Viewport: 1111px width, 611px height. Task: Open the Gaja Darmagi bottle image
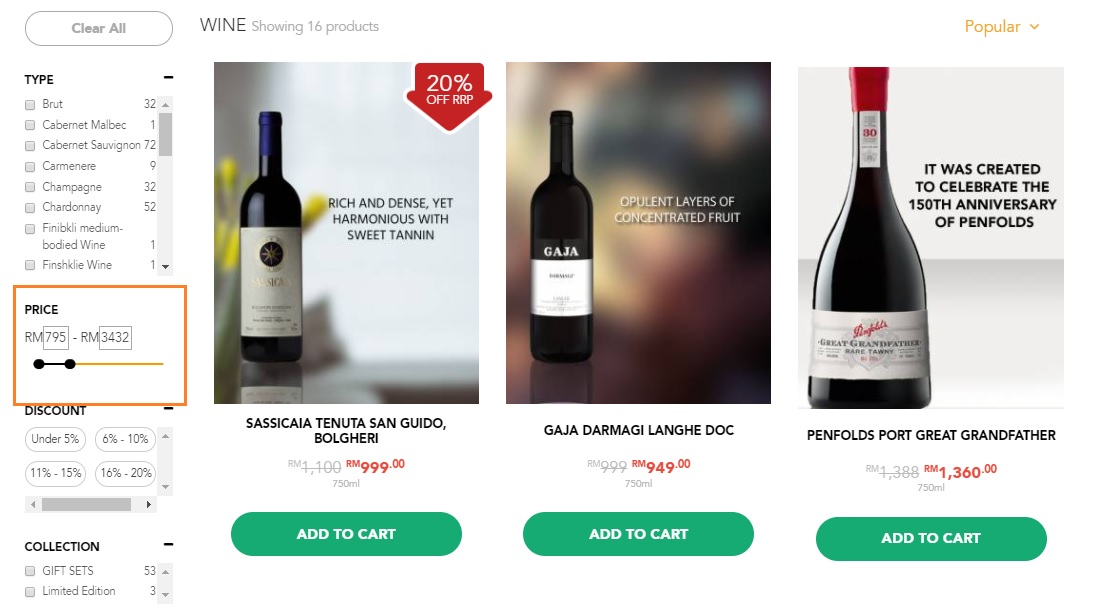(x=638, y=233)
